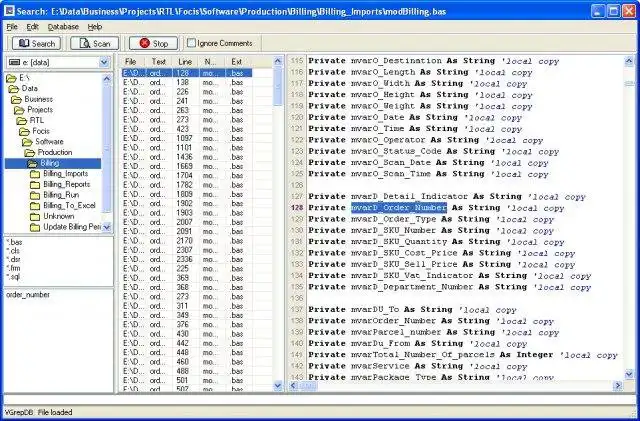The height and width of the screenshot is (421, 640).
Task: Select result row with line 1097
Action: (187, 138)
